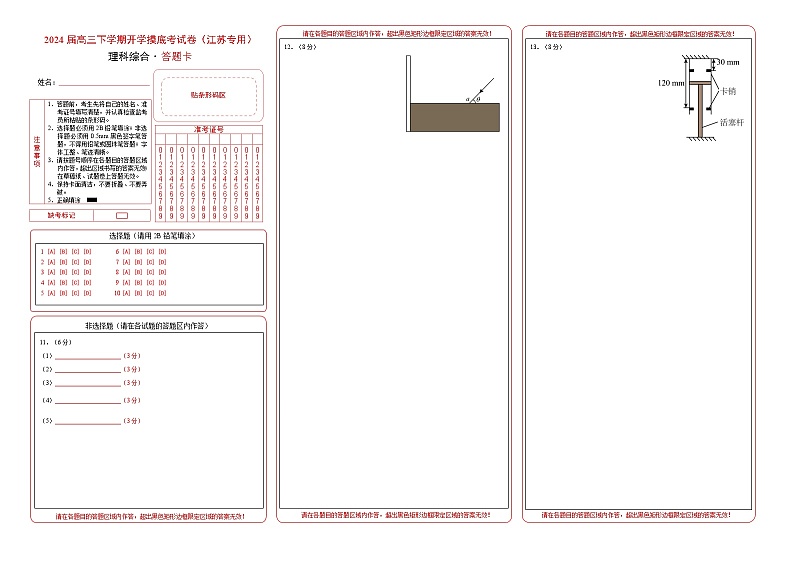Click red warning text below question 11 box
This screenshot has height=562, width=794.
(x=150, y=517)
